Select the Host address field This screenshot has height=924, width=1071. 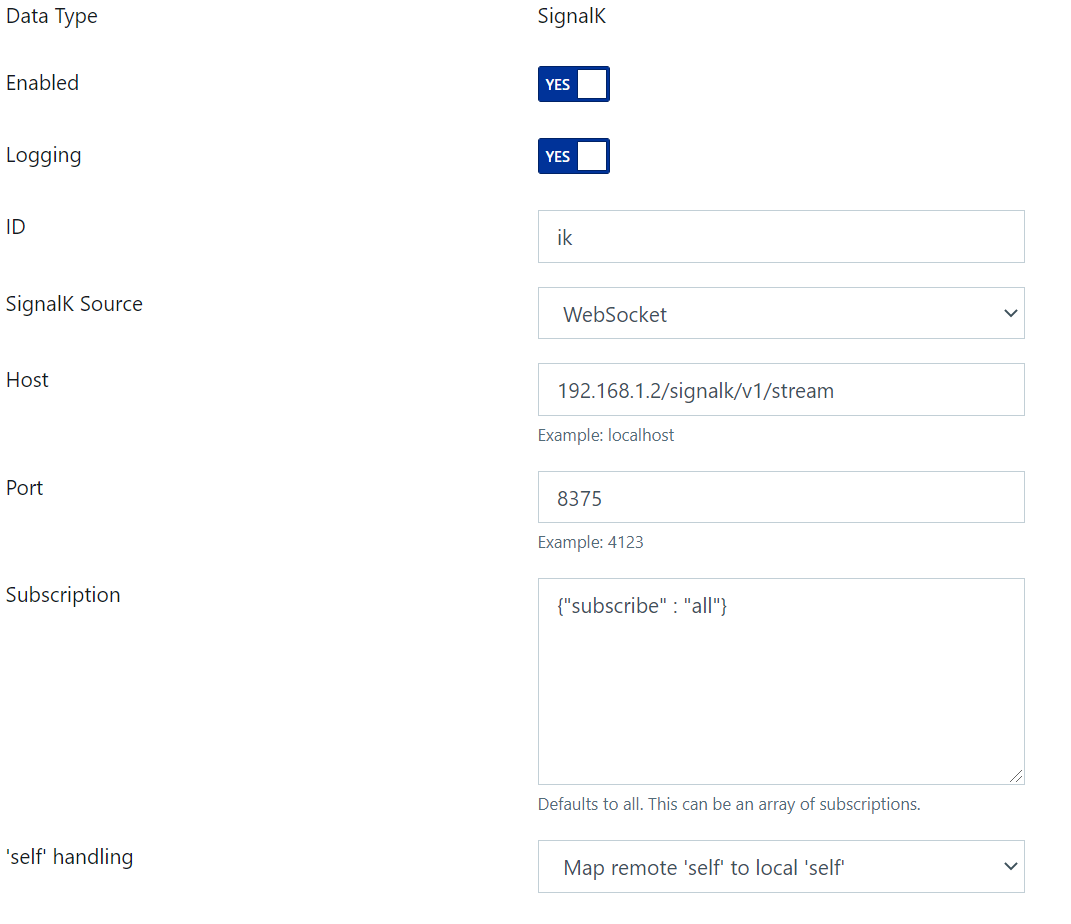click(x=780, y=389)
